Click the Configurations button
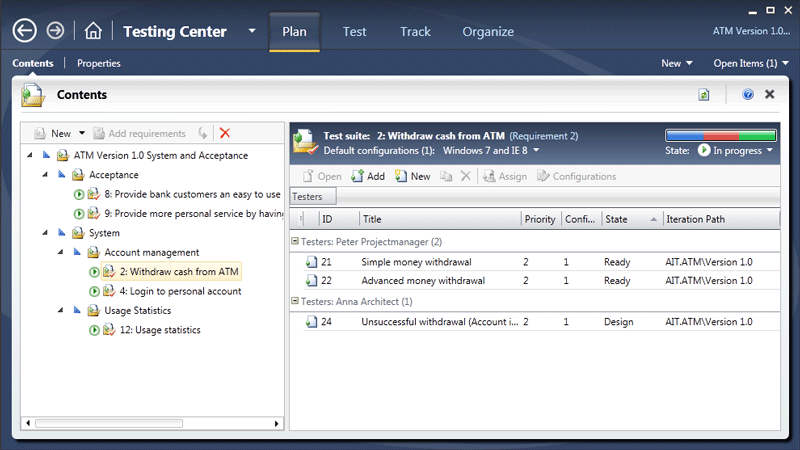The width and height of the screenshot is (800, 450). pos(577,176)
